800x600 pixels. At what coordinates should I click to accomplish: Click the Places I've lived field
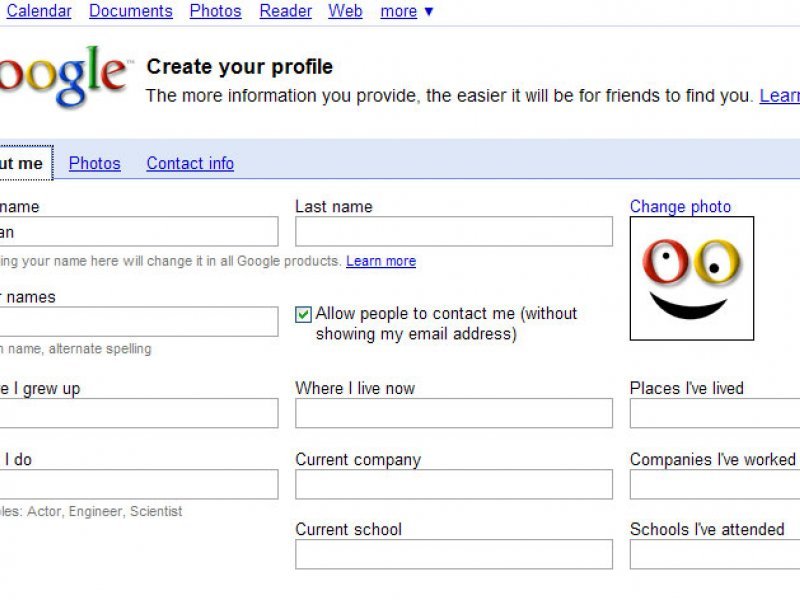click(x=715, y=413)
